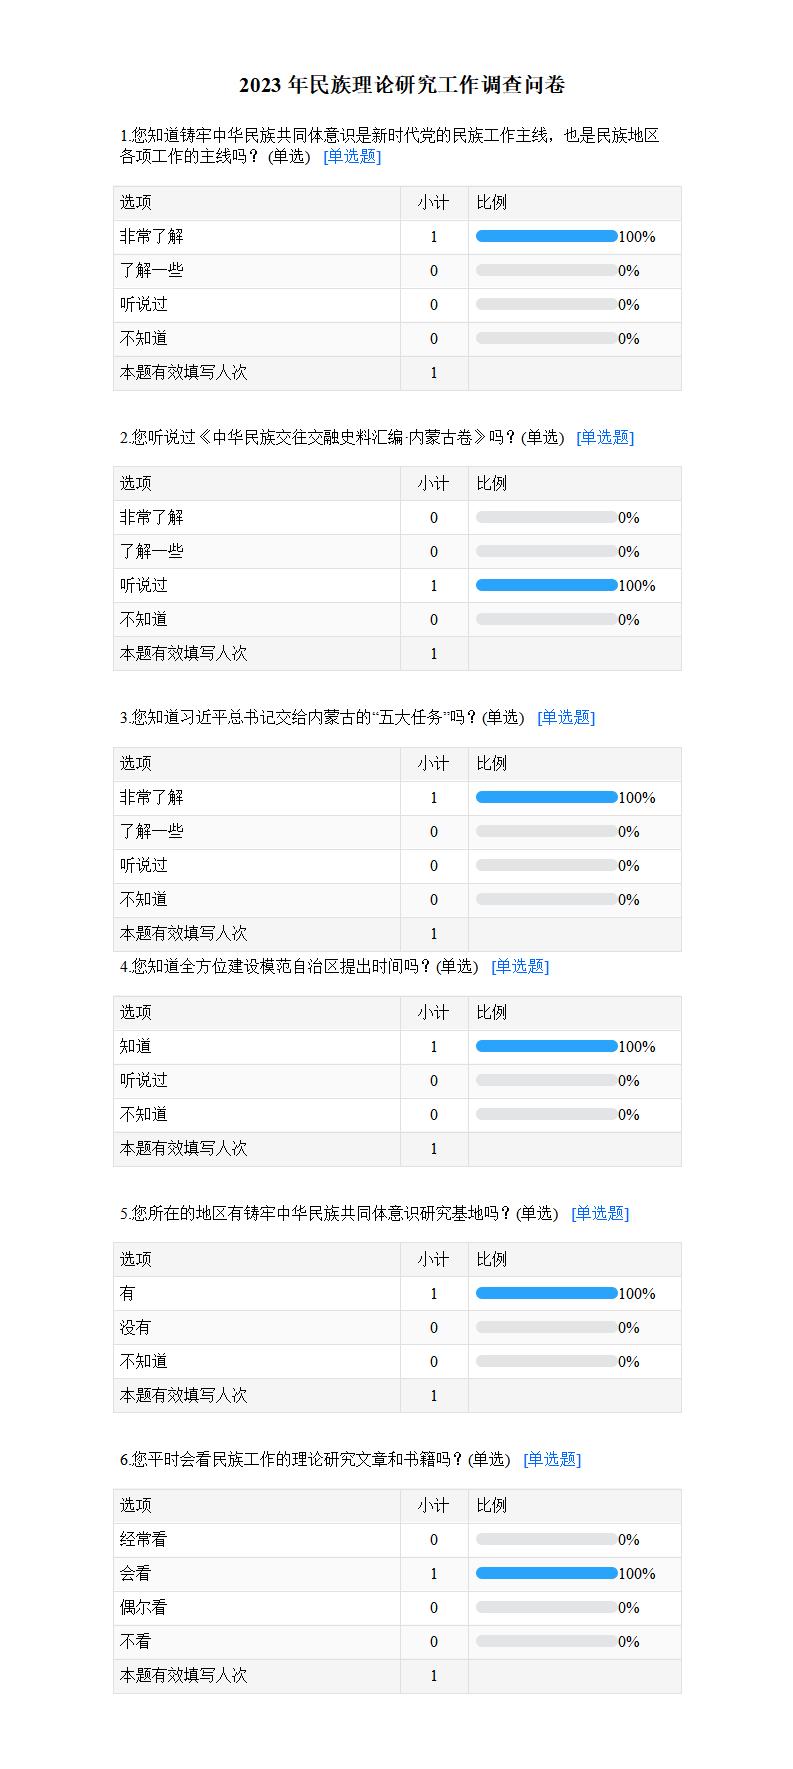This screenshot has width=793, height=1769.
Task: Select the 知道 row in question 4
Action: point(397,1046)
